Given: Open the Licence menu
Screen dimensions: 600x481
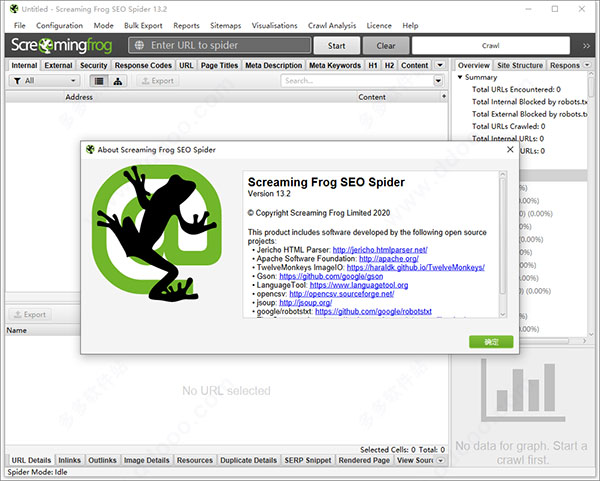Looking at the screenshot, I should tap(379, 26).
